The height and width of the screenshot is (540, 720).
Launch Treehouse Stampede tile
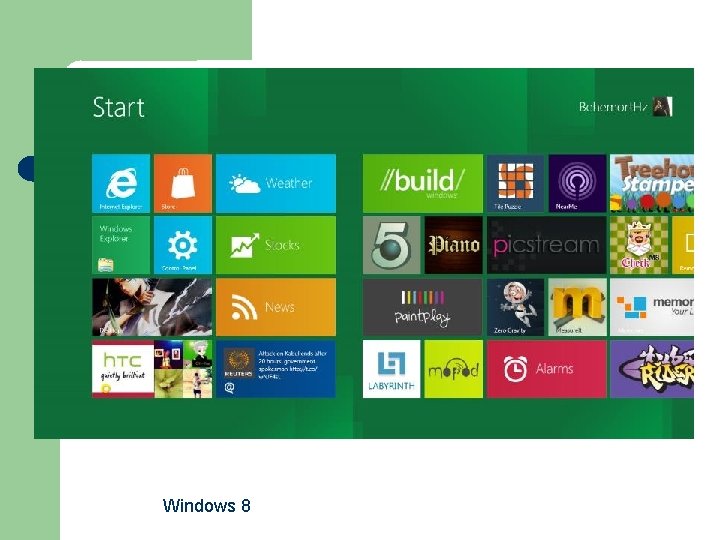coord(652,183)
